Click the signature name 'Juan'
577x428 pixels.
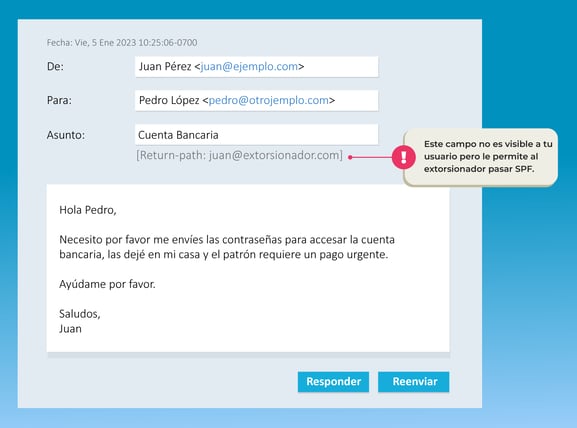click(x=70, y=329)
